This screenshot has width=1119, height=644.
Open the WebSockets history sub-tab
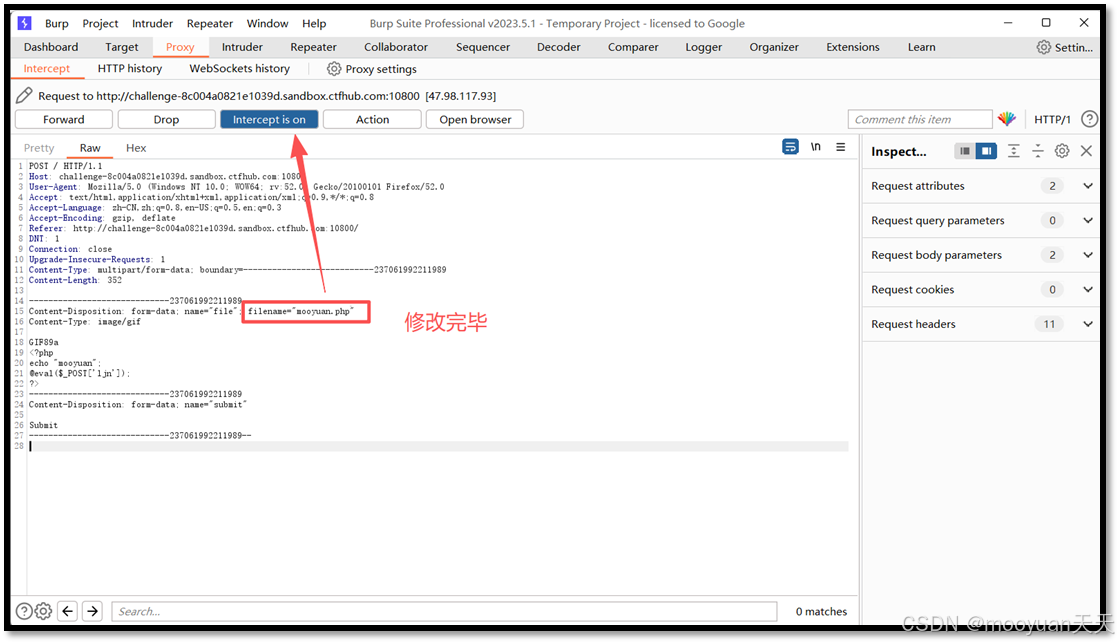point(240,69)
